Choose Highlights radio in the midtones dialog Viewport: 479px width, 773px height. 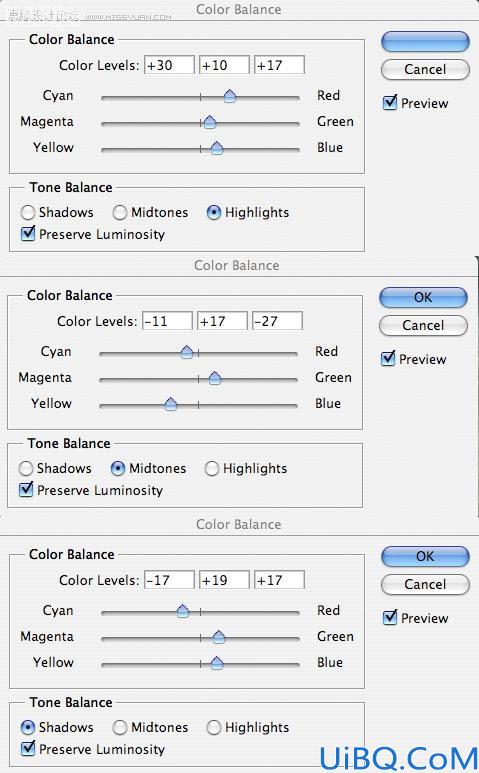click(x=211, y=468)
